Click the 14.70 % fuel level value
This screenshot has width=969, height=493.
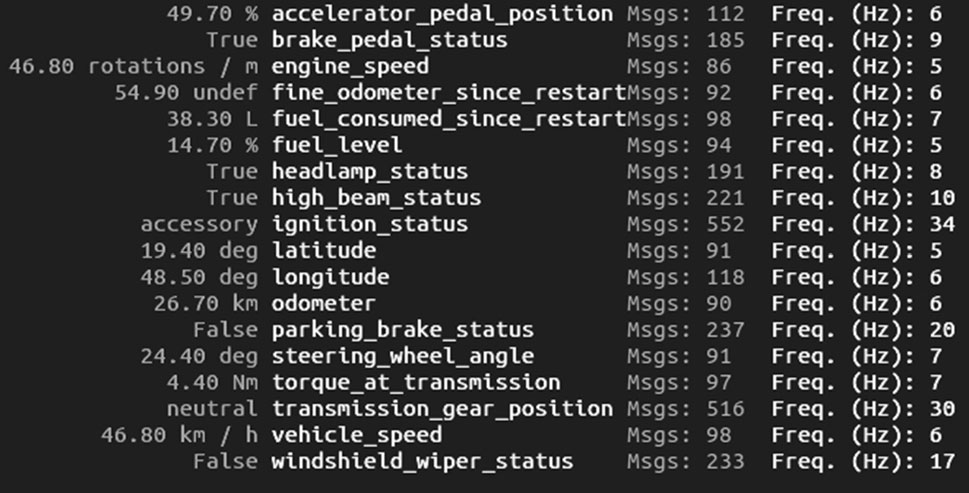tap(216, 146)
